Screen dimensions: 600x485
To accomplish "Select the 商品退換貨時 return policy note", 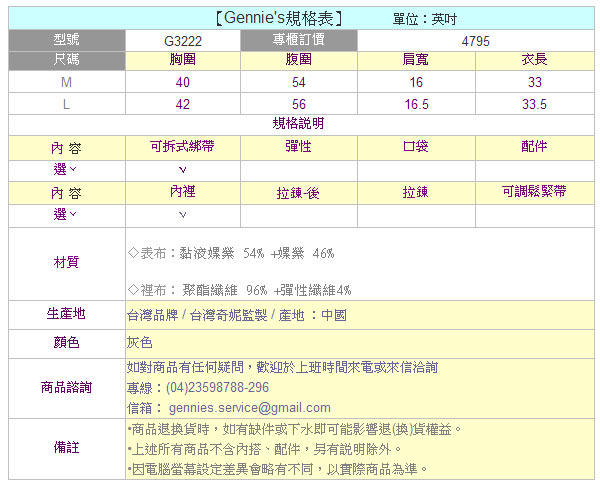I will (295, 429).
